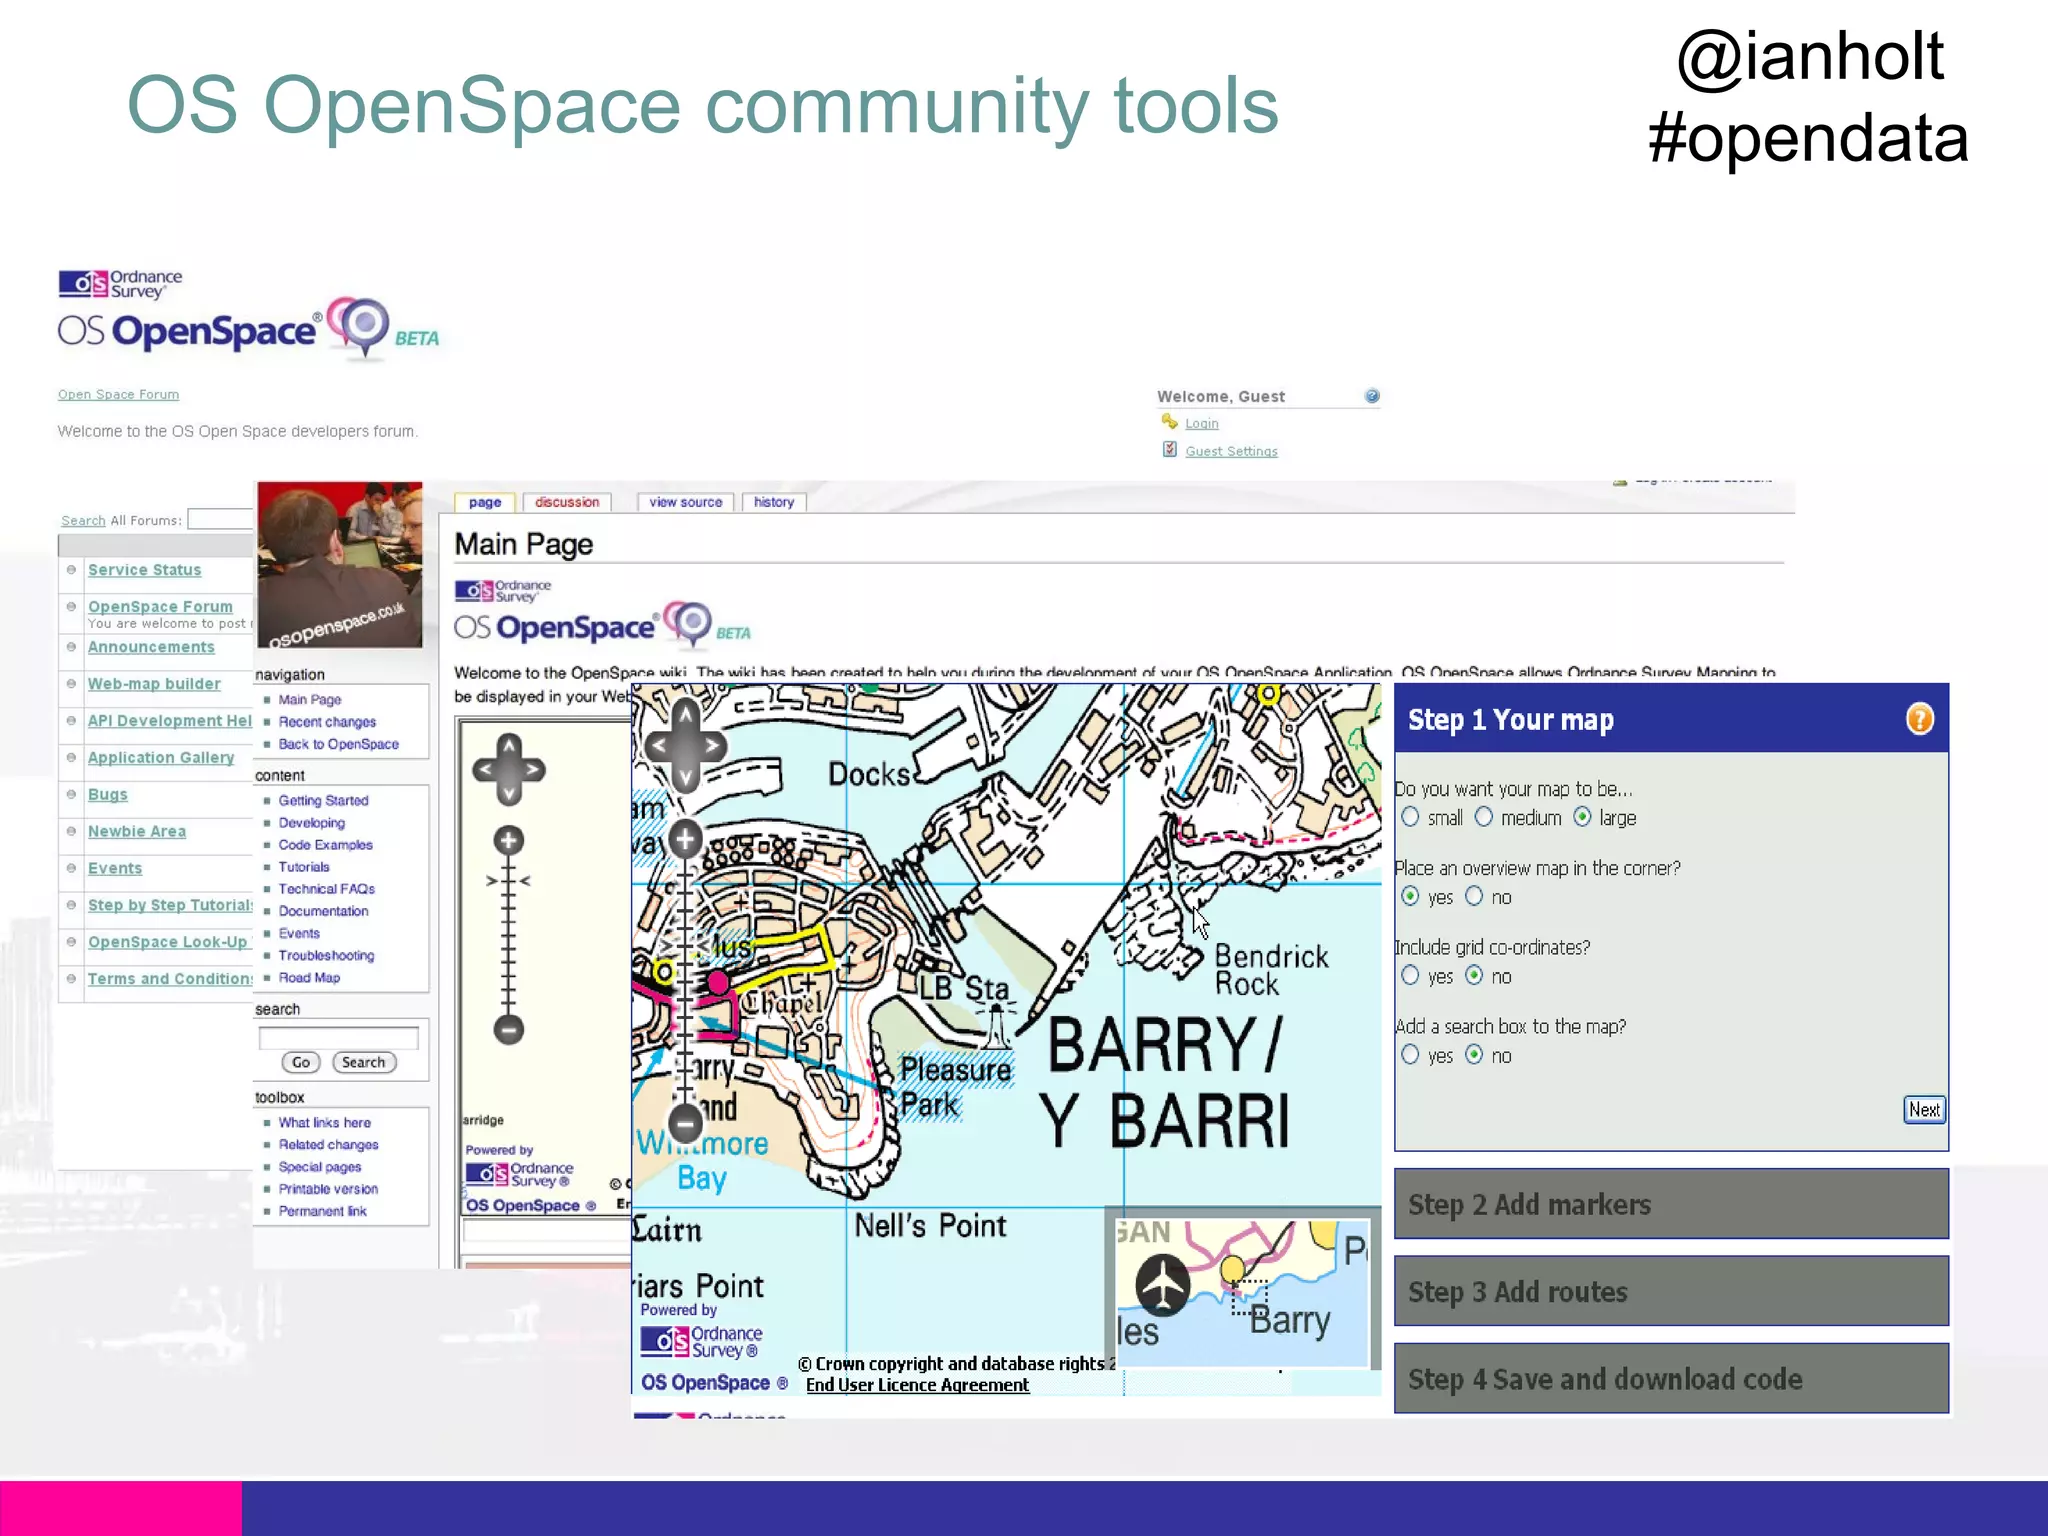Pan the Barry map down with arrow
Screen dimensions: 2048x1536
[685, 777]
